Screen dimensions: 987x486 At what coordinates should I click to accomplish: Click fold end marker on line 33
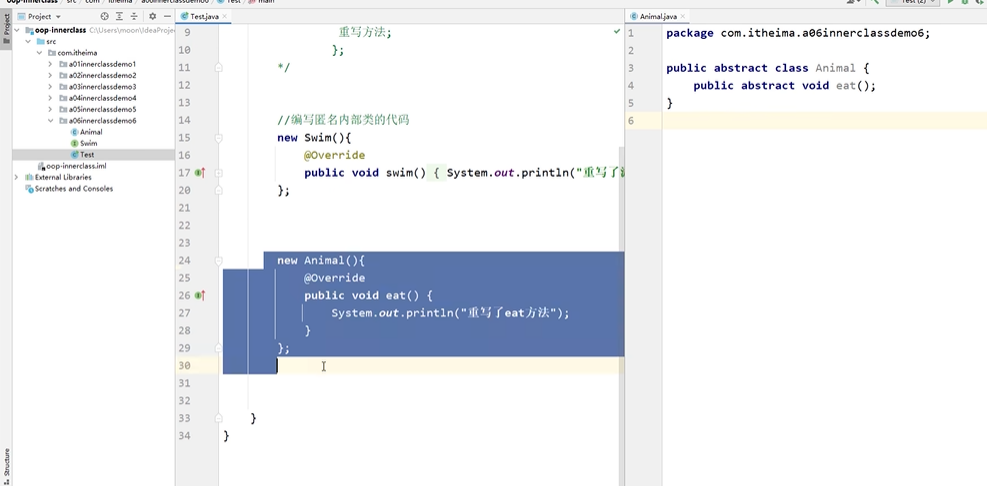point(218,418)
